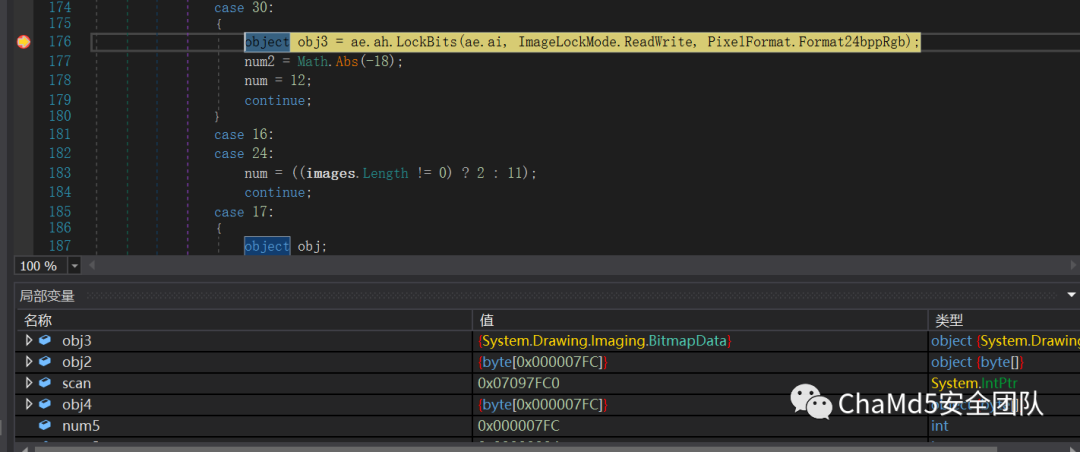Image resolution: width=1080 pixels, height=452 pixels.
Task: Click PixelFormat.Format24bppRgb on line 176
Action: pos(809,42)
